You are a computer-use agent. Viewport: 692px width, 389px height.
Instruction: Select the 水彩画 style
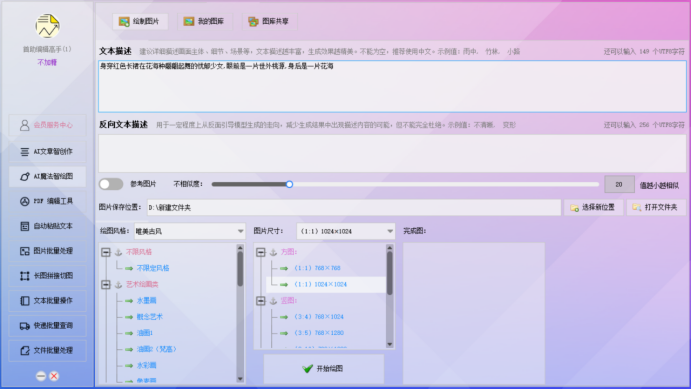[x=147, y=366]
